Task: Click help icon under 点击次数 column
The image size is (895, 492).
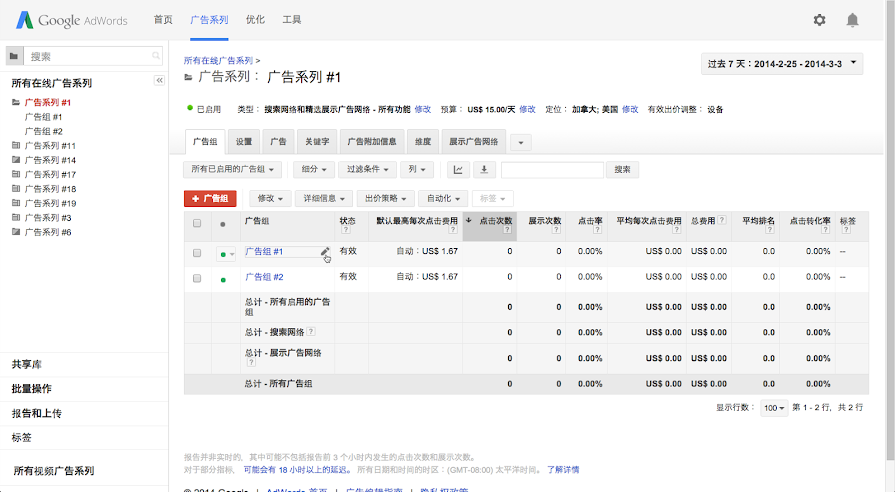Action: pyautogui.click(x=509, y=230)
